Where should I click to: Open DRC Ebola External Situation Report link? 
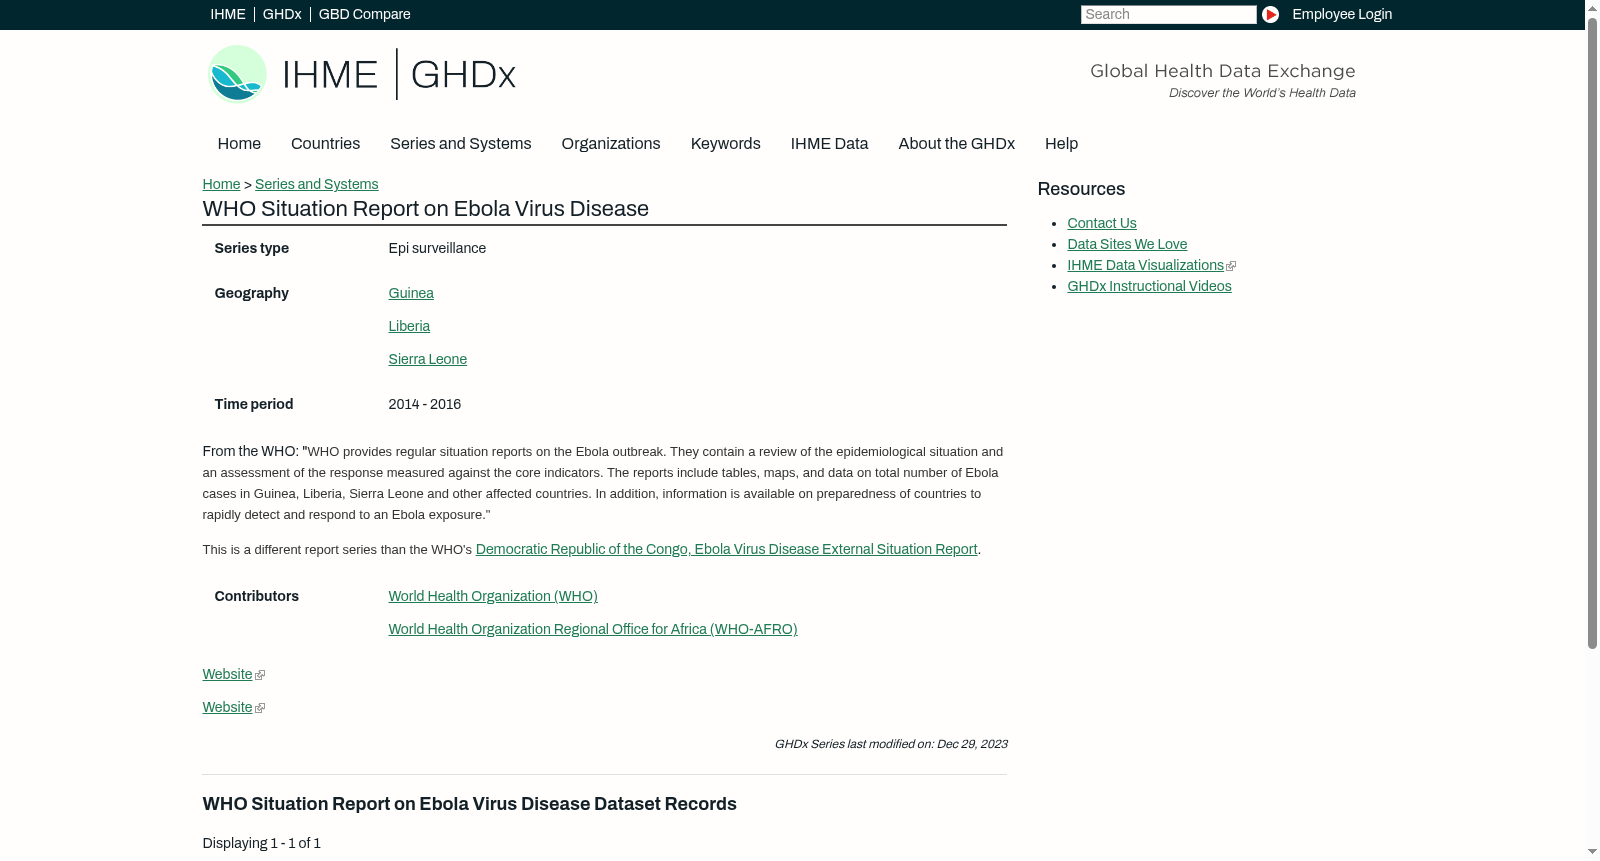pyautogui.click(x=726, y=550)
